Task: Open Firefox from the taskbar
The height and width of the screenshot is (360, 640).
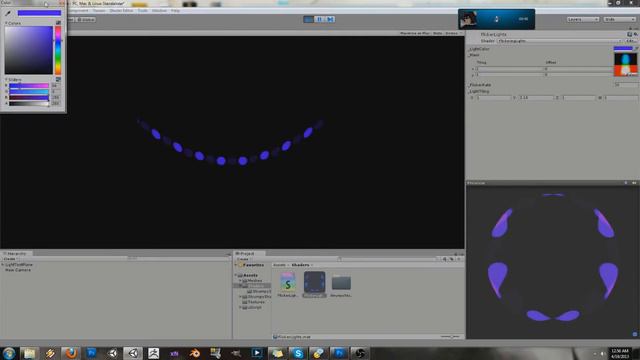Action: pos(71,353)
